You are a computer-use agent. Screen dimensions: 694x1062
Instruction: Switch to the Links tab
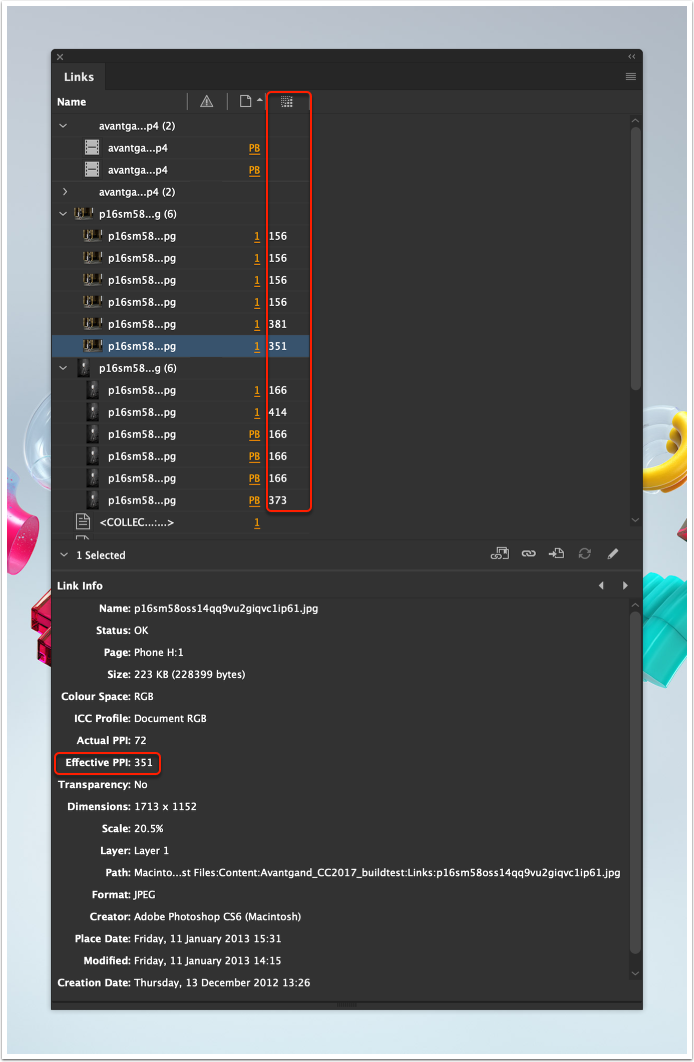(79, 77)
